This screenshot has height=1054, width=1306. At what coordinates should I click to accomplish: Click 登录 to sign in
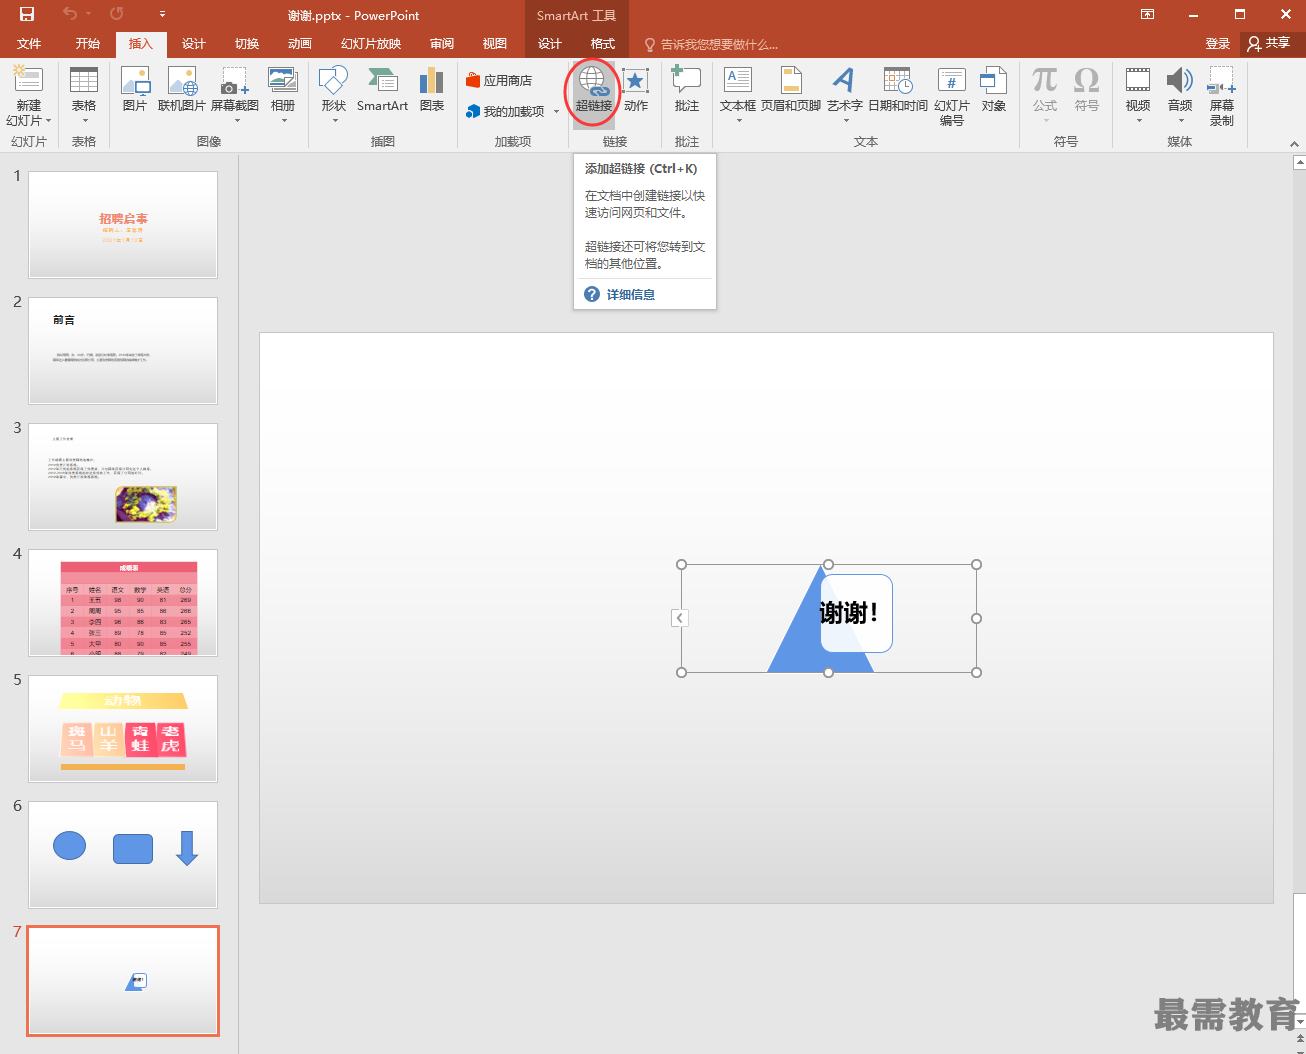tap(1218, 44)
